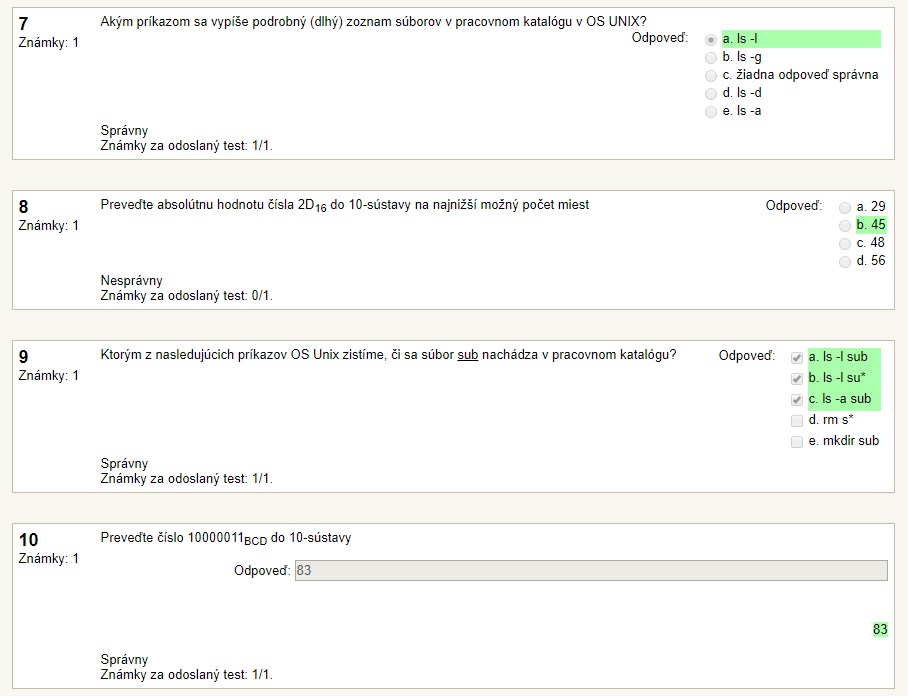This screenshot has height=696, width=908.
Task: Toggle checkbox 'a. ls -l sub'
Action: (797, 357)
